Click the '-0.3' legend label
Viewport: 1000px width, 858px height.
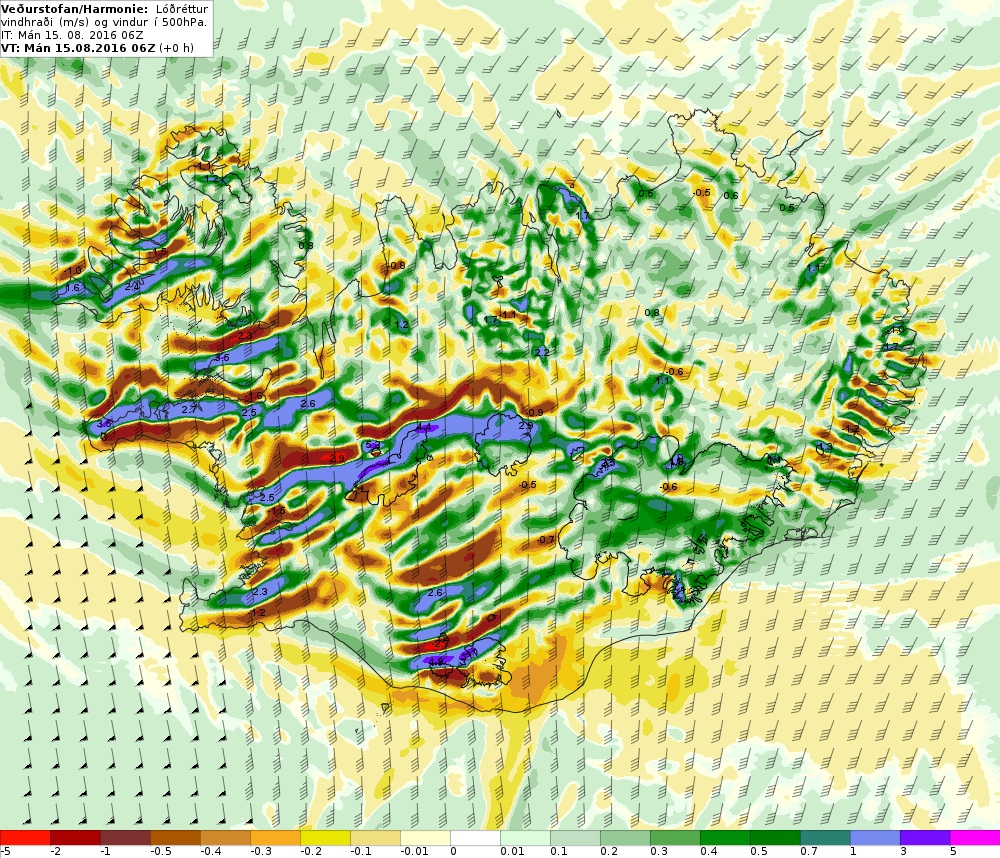click(261, 851)
